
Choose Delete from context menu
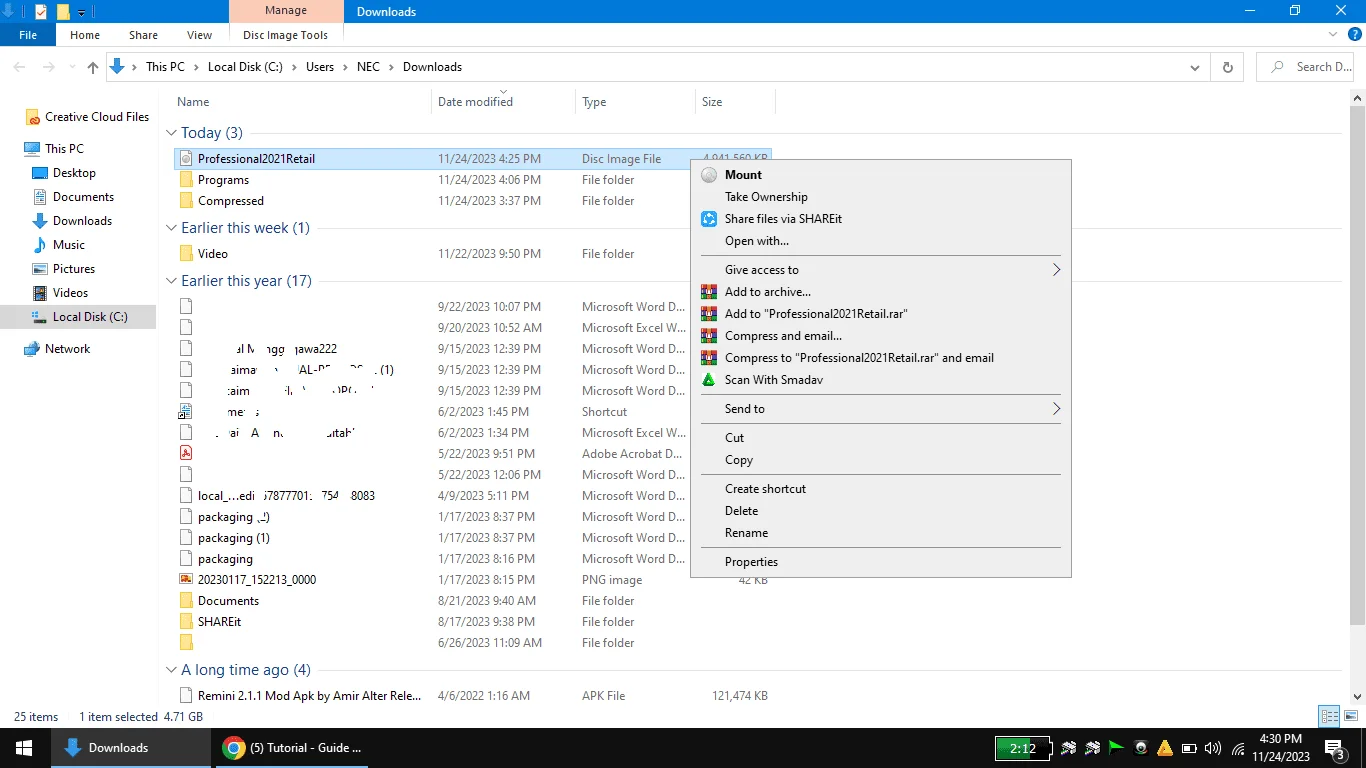(x=741, y=511)
